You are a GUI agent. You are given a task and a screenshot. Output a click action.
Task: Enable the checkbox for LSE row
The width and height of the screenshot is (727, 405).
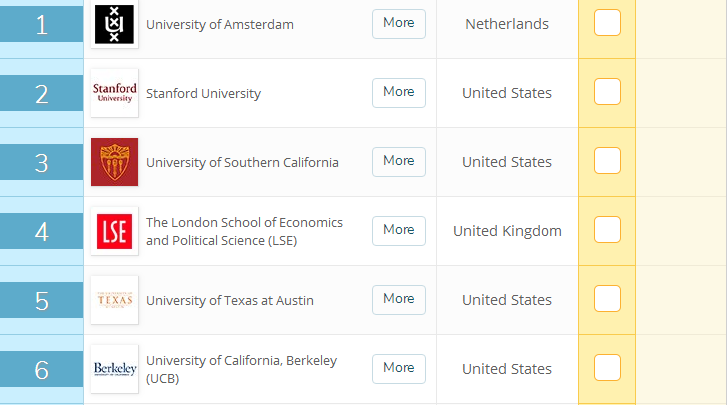pos(607,230)
